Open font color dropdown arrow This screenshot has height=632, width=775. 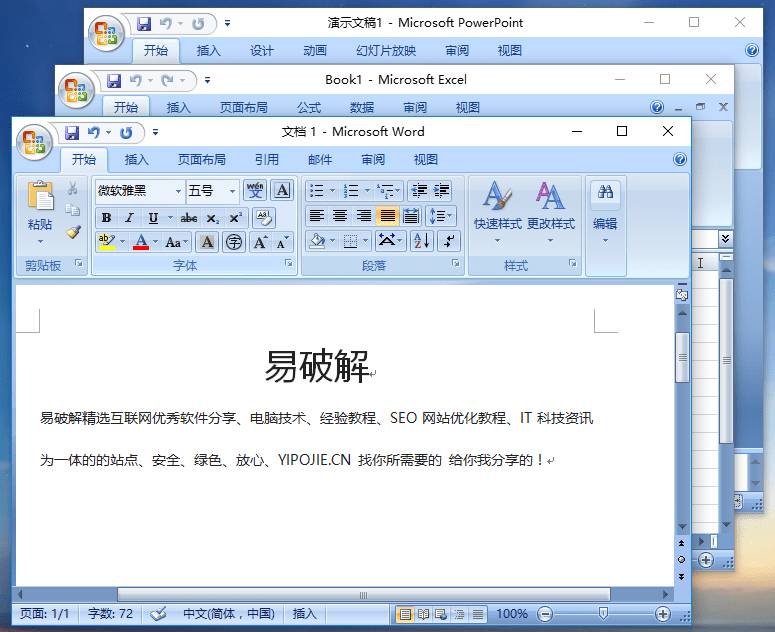click(156, 242)
